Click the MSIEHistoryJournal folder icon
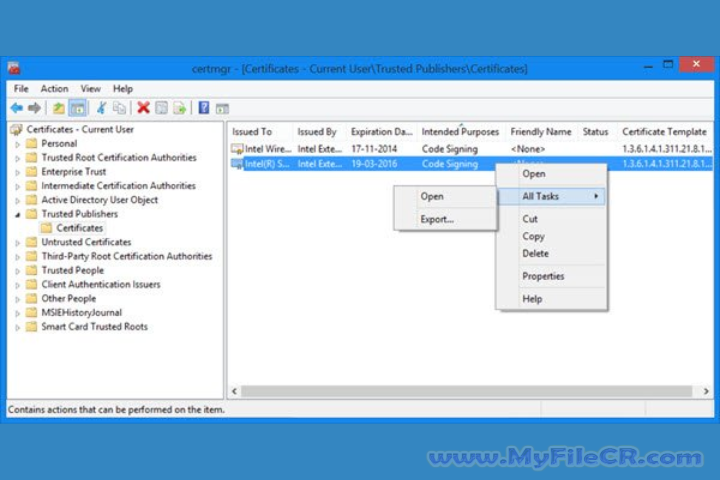 click(31, 313)
